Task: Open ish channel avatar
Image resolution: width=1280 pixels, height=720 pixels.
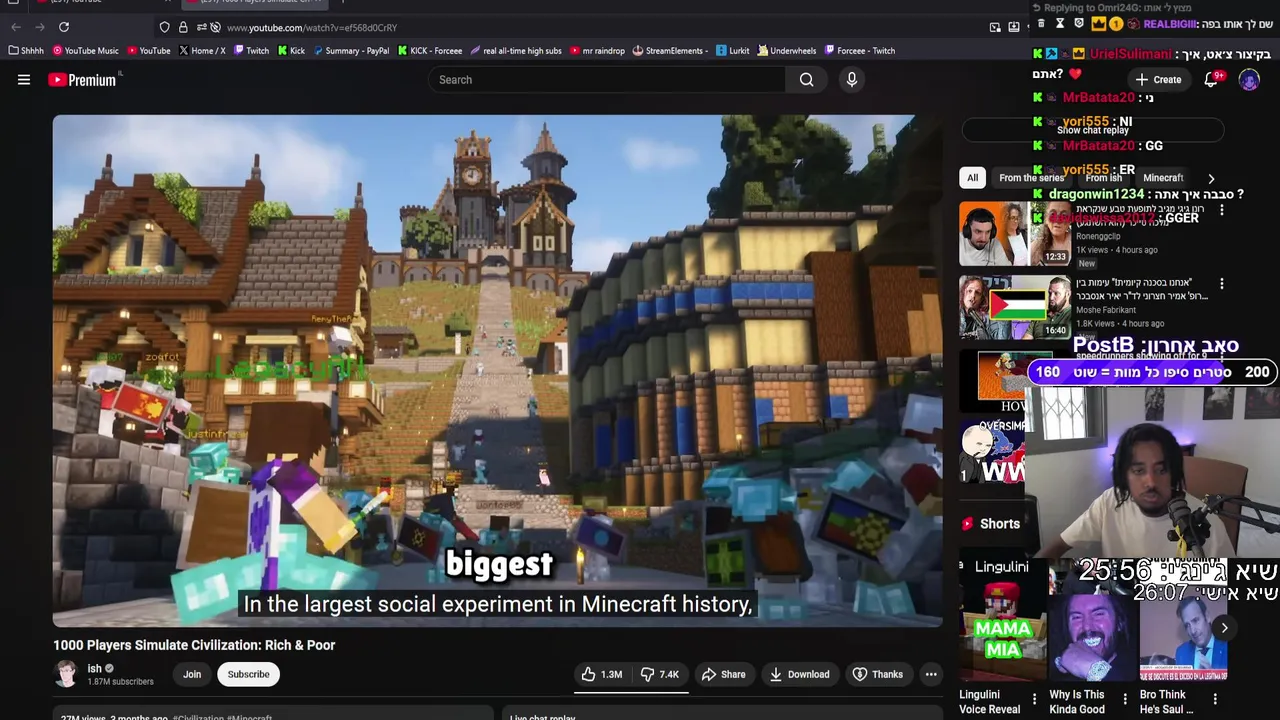Action: coord(66,674)
